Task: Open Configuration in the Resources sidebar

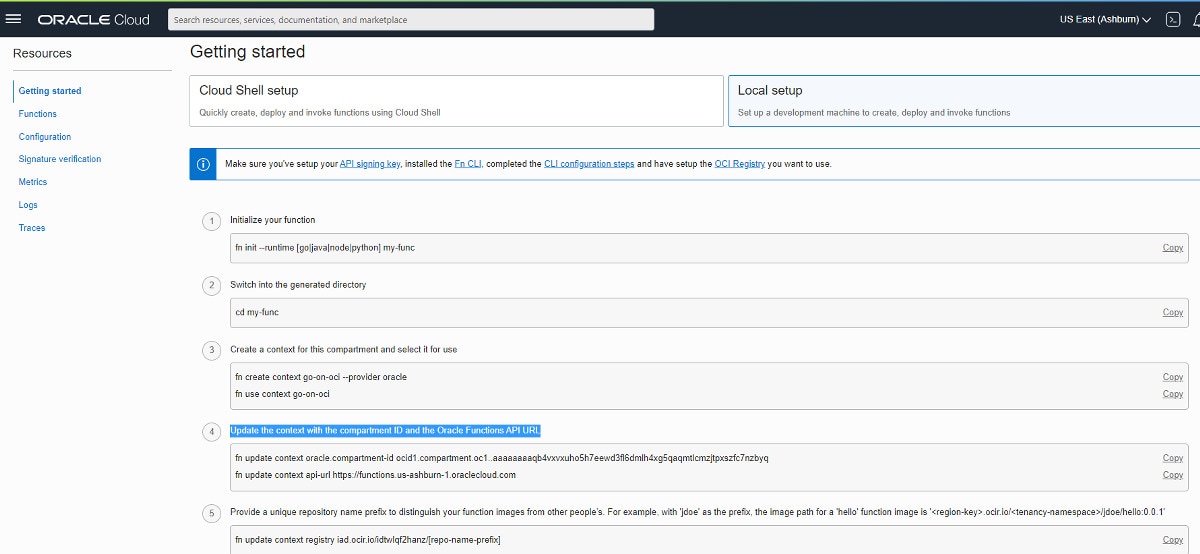Action: coord(45,137)
